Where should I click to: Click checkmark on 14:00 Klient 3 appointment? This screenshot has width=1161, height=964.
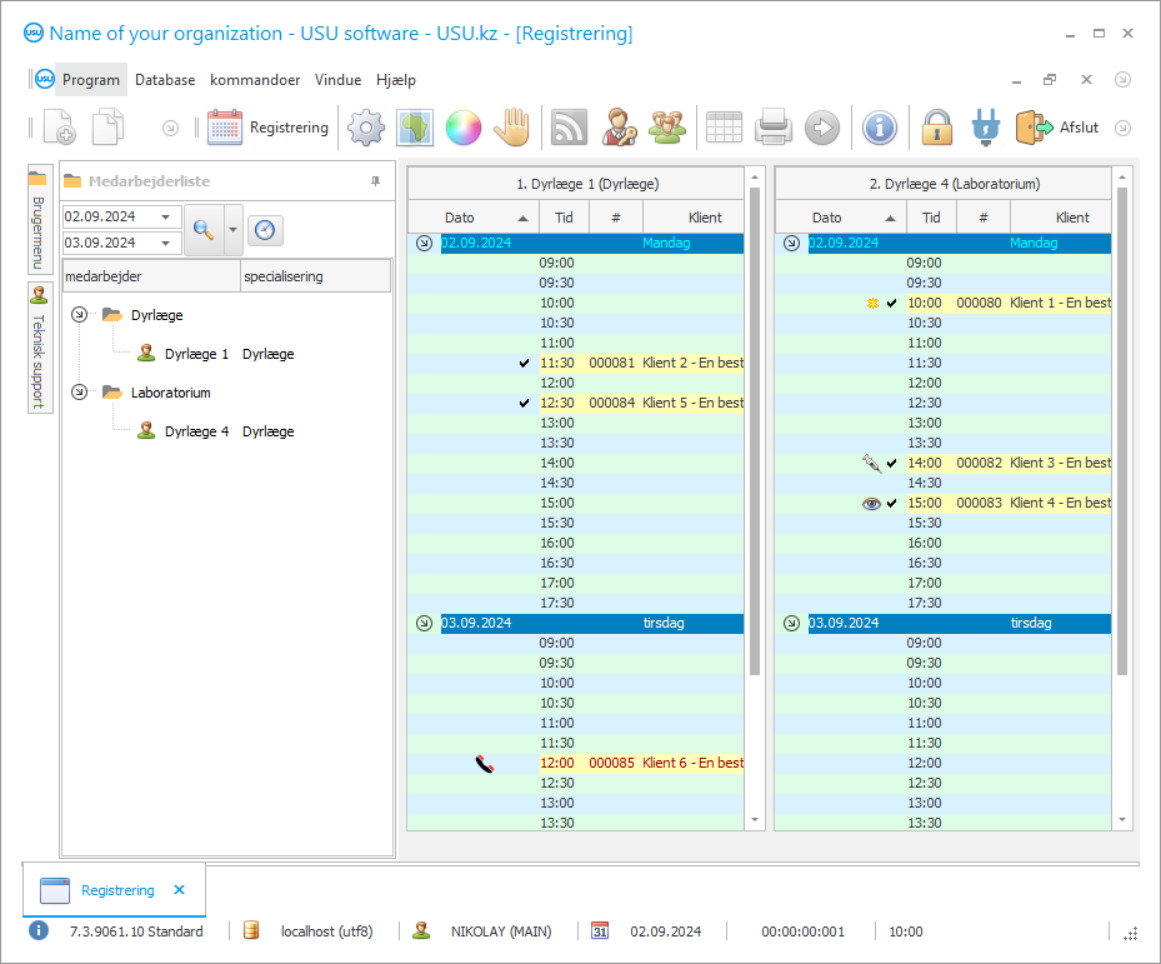pos(891,463)
